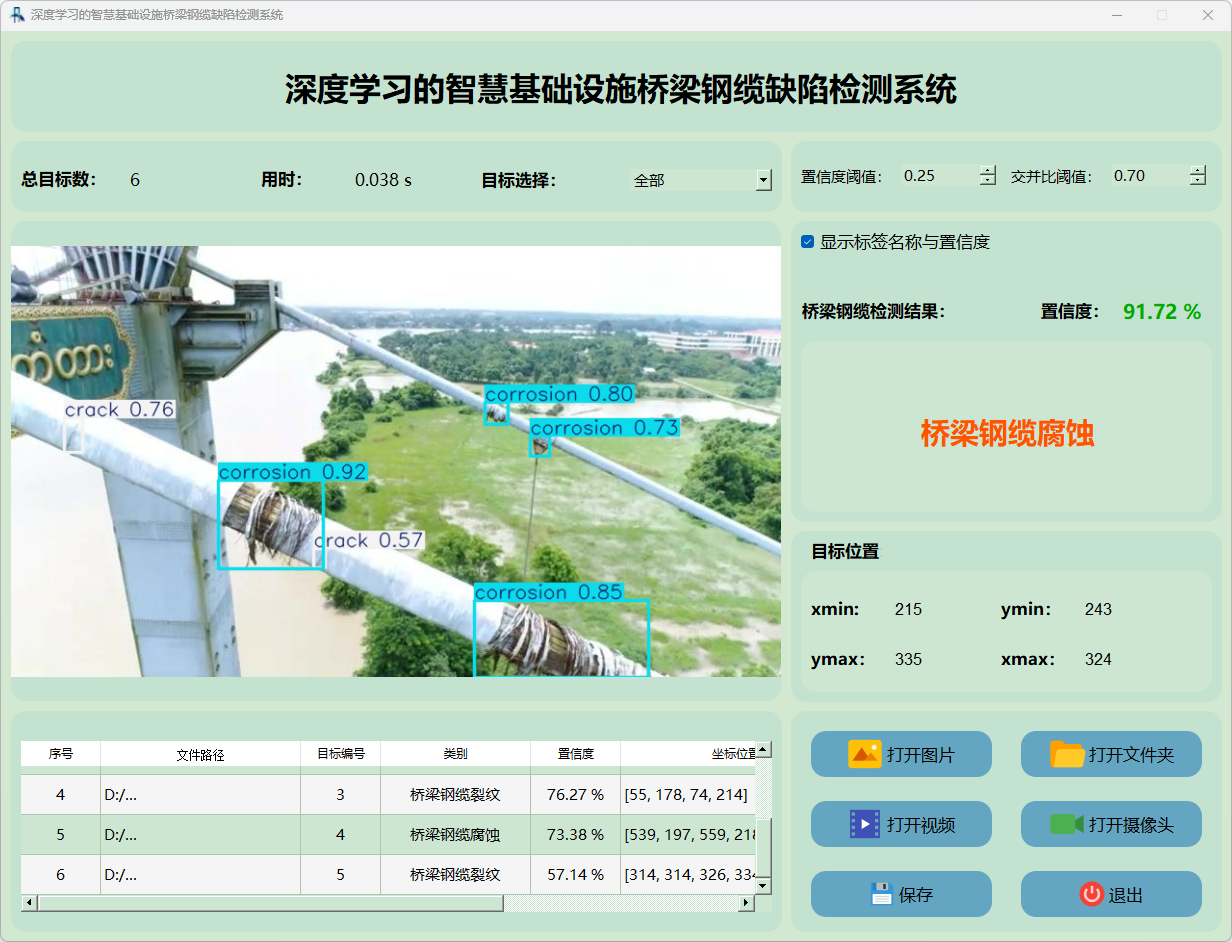This screenshot has height=942, width=1232.
Task: Click the film icon for Open Video
Action: click(864, 824)
